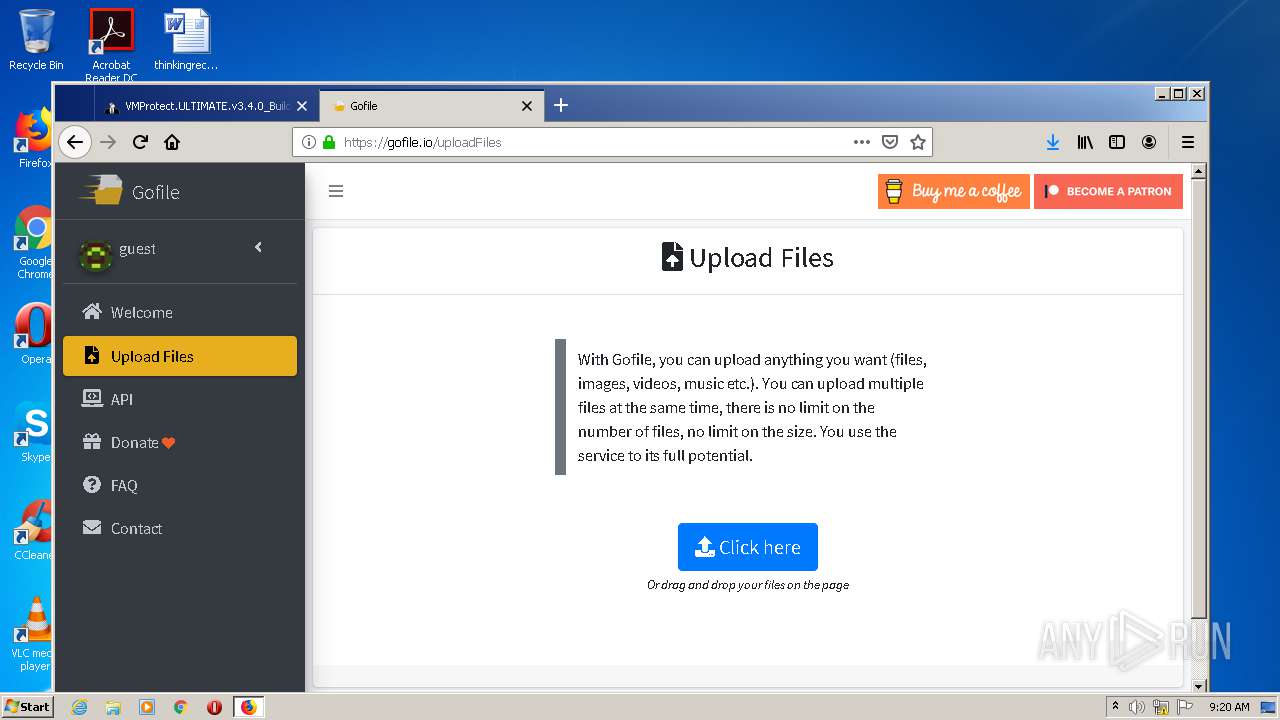Open Windows Media Player taskbar icon
The image size is (1280, 720).
coord(147,707)
